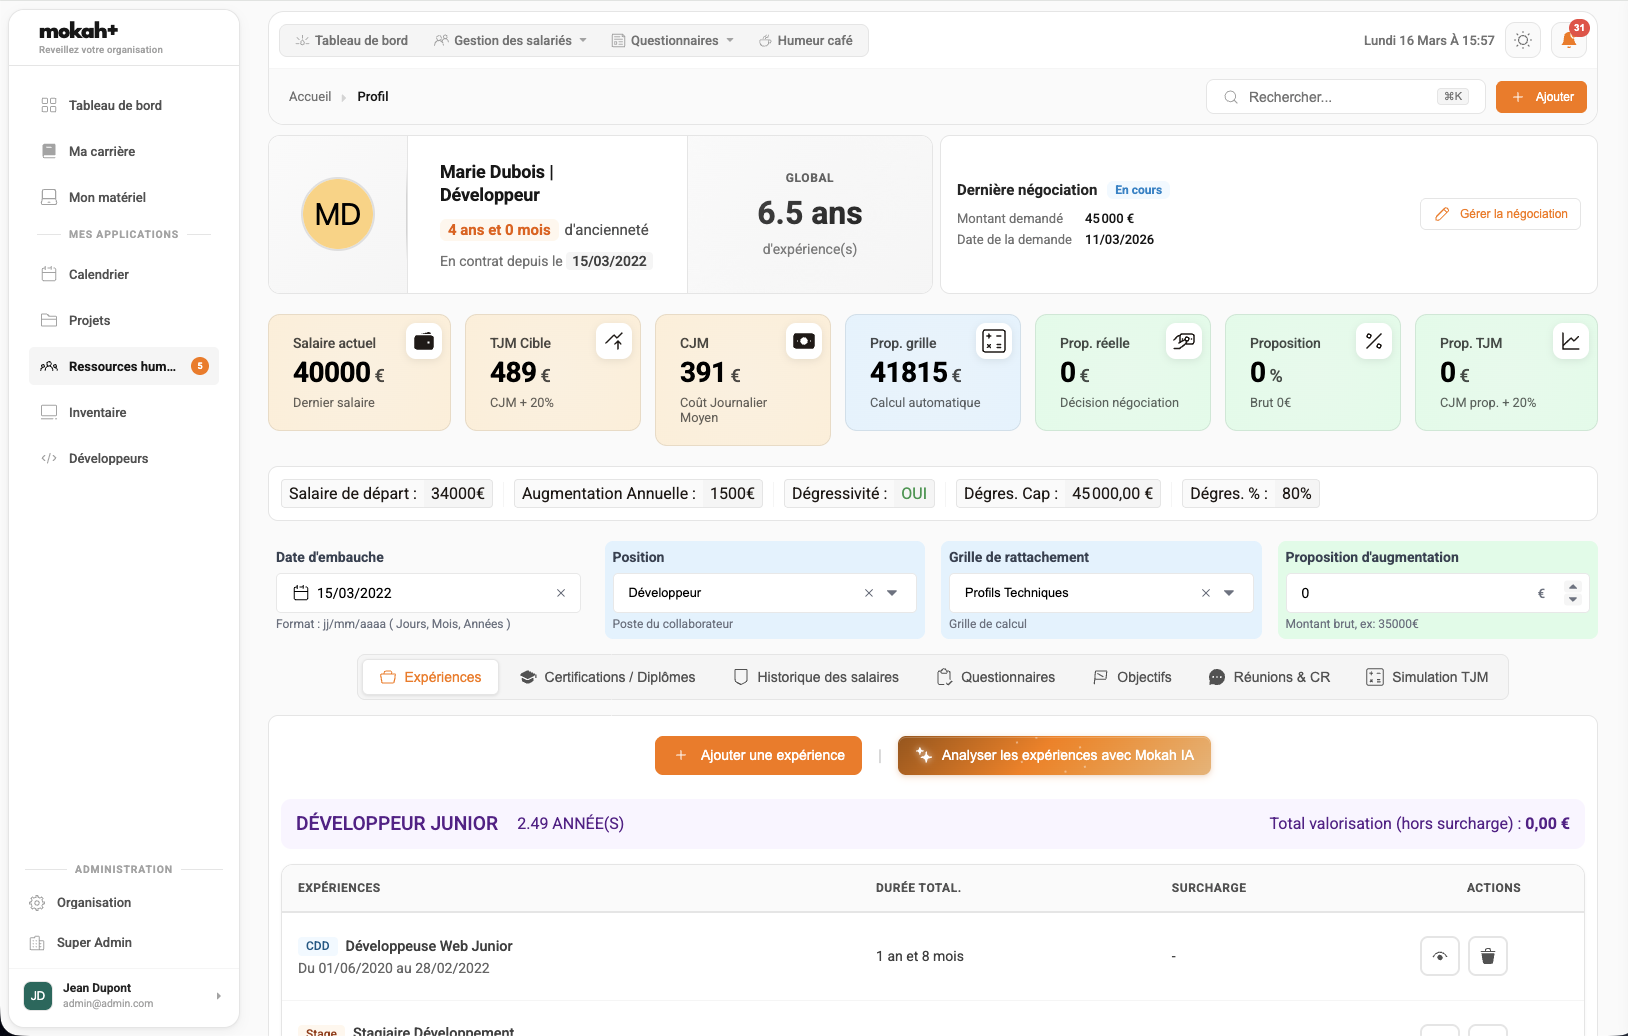Open Tableau de bord in the sidebar
Image resolution: width=1628 pixels, height=1036 pixels.
tap(124, 105)
